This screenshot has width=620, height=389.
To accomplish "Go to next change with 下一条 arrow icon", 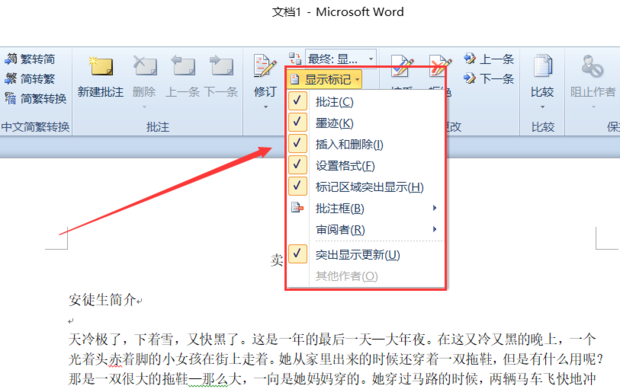I will coord(470,78).
